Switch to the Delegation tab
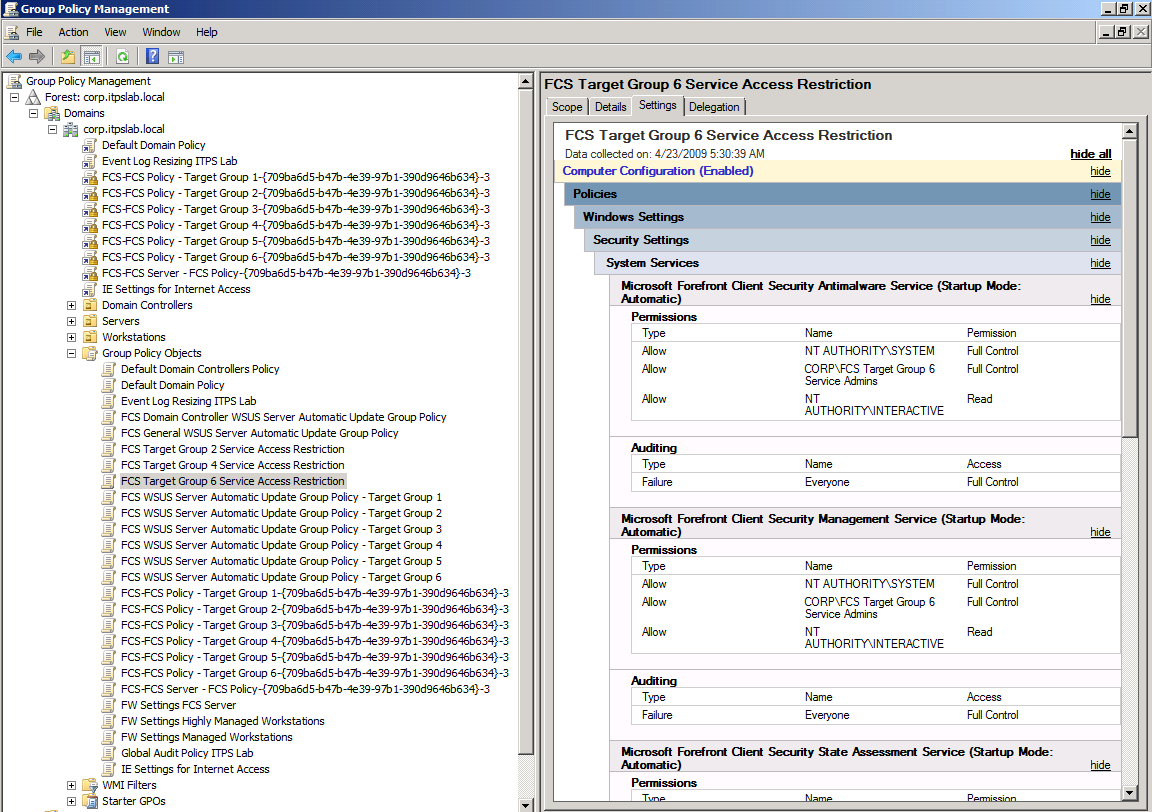Image resolution: width=1152 pixels, height=812 pixels. pyautogui.click(x=714, y=107)
